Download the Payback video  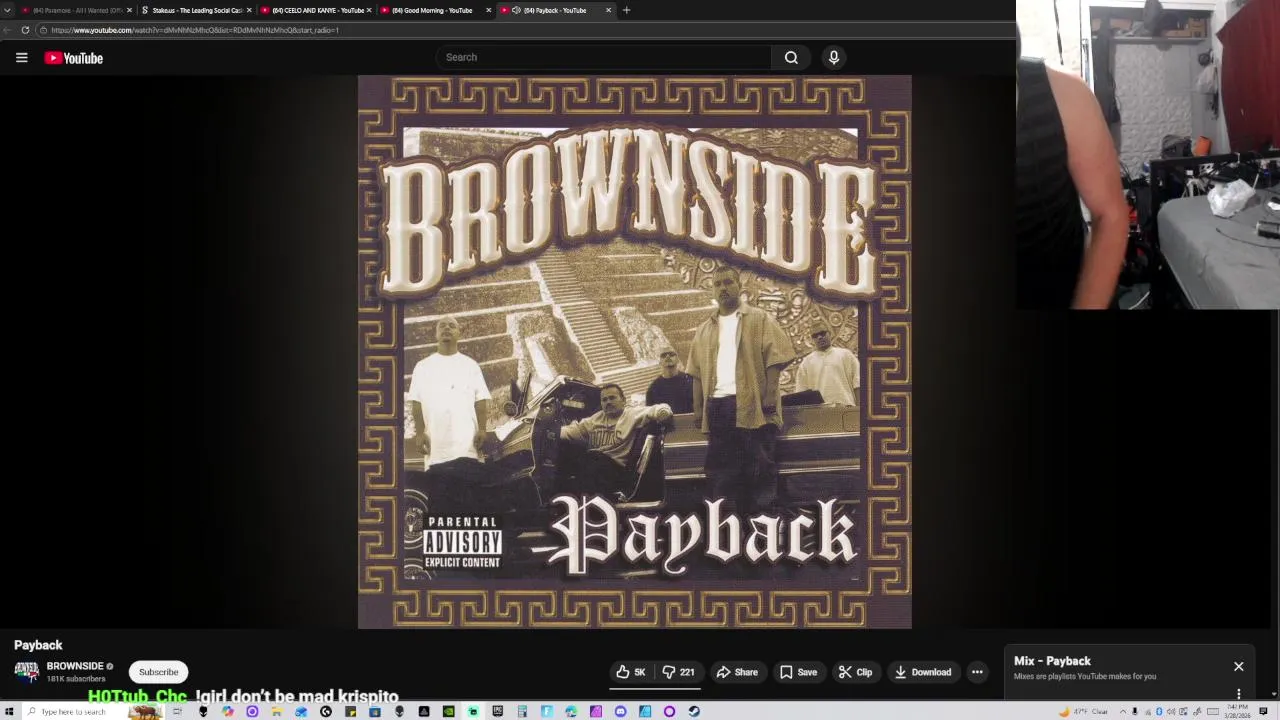point(922,672)
